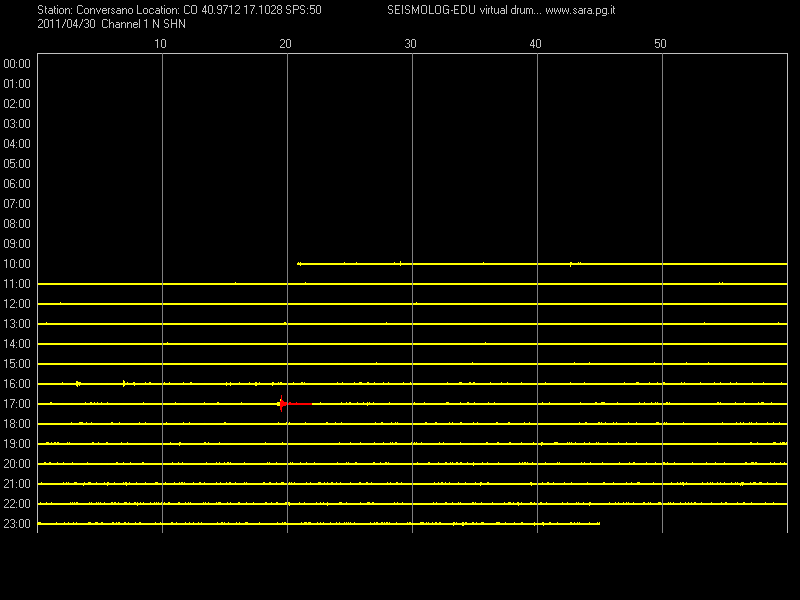Screen dimensions: 800x600
Task: Click the Channel 1 N SHN label
Action: 143,24
